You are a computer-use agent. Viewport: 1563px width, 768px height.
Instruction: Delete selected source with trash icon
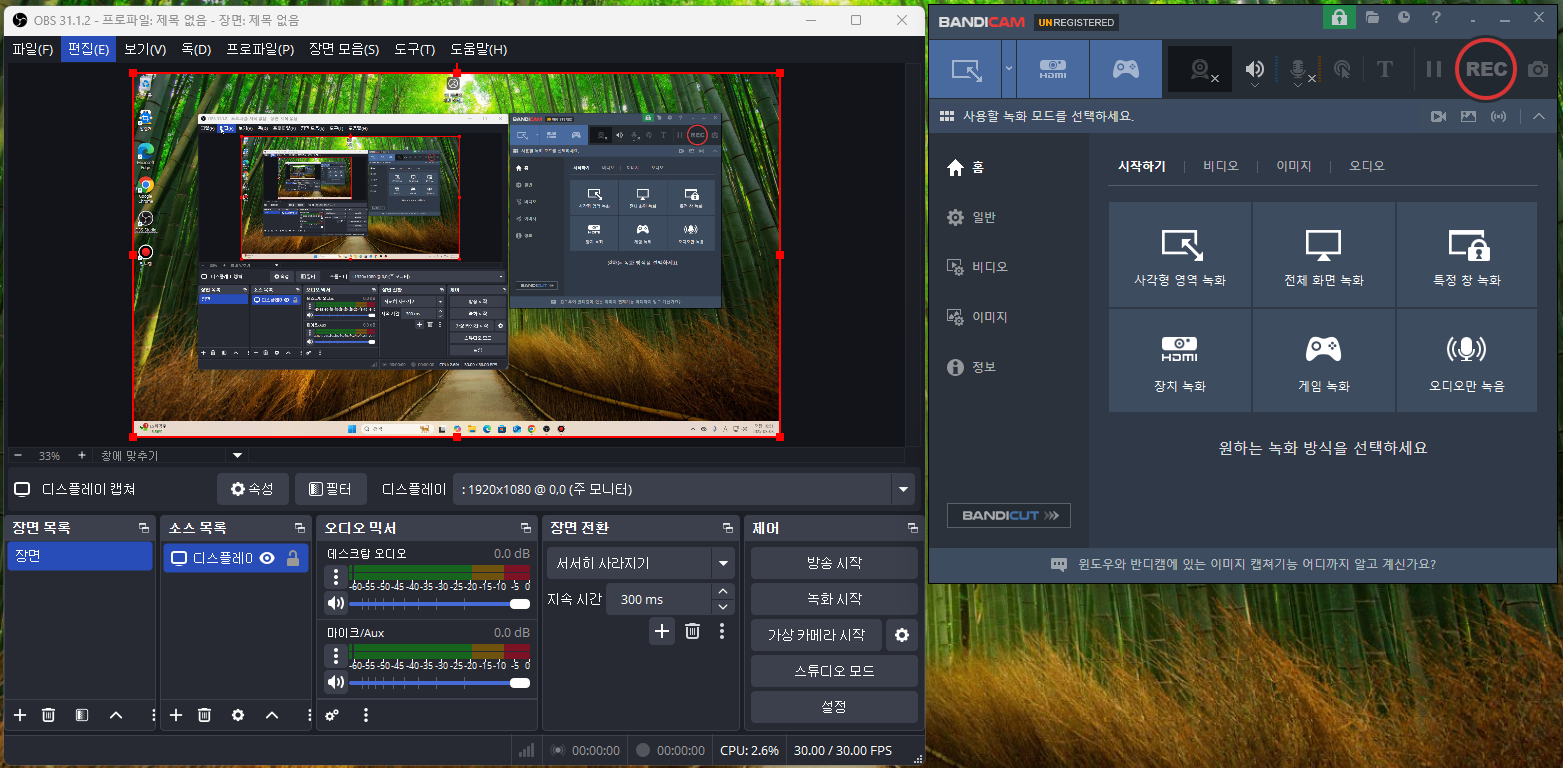click(x=204, y=715)
